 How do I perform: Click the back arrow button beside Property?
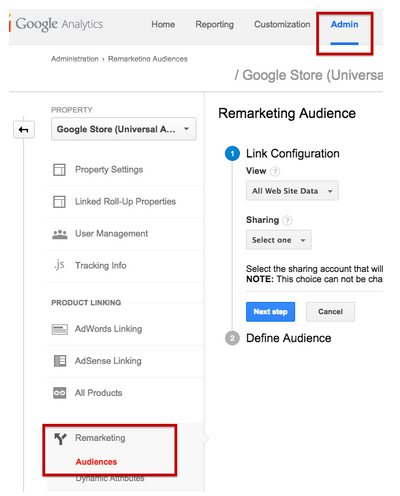24,129
